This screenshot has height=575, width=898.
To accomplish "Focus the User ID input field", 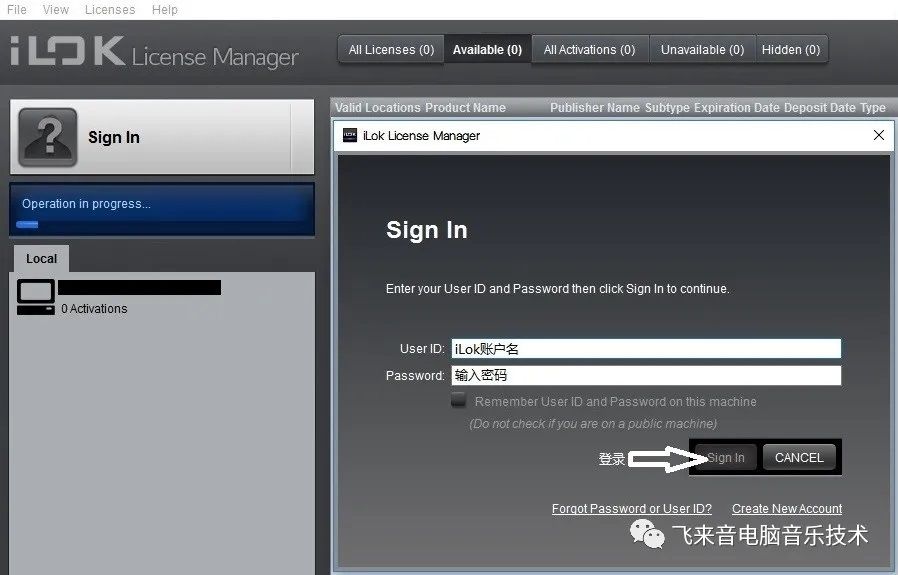I will 646,349.
